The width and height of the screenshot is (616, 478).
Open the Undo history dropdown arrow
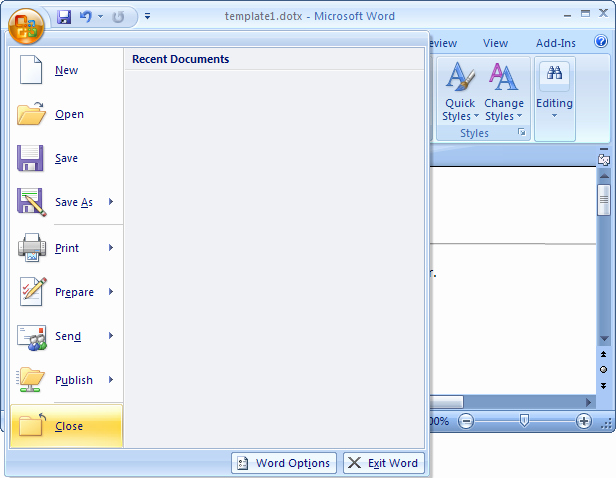pos(101,16)
